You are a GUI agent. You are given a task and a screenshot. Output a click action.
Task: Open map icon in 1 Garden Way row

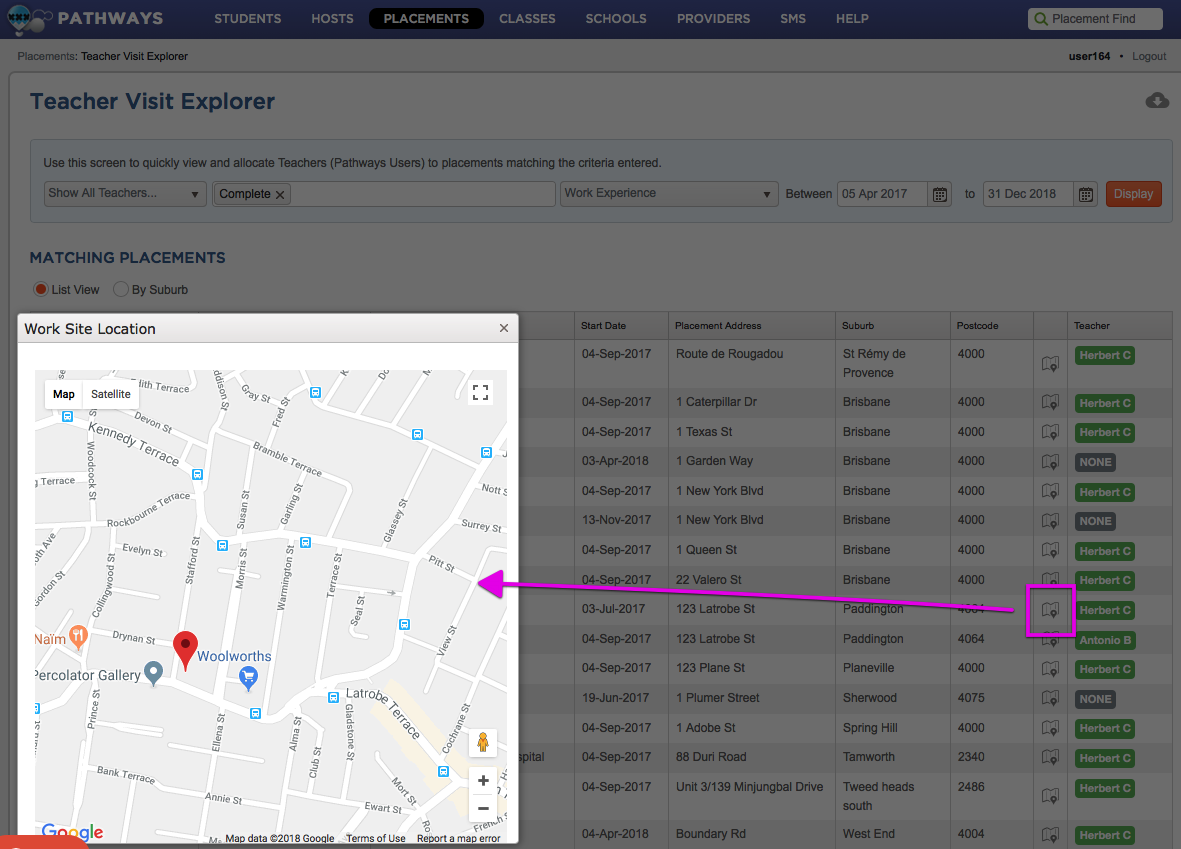tap(1050, 462)
